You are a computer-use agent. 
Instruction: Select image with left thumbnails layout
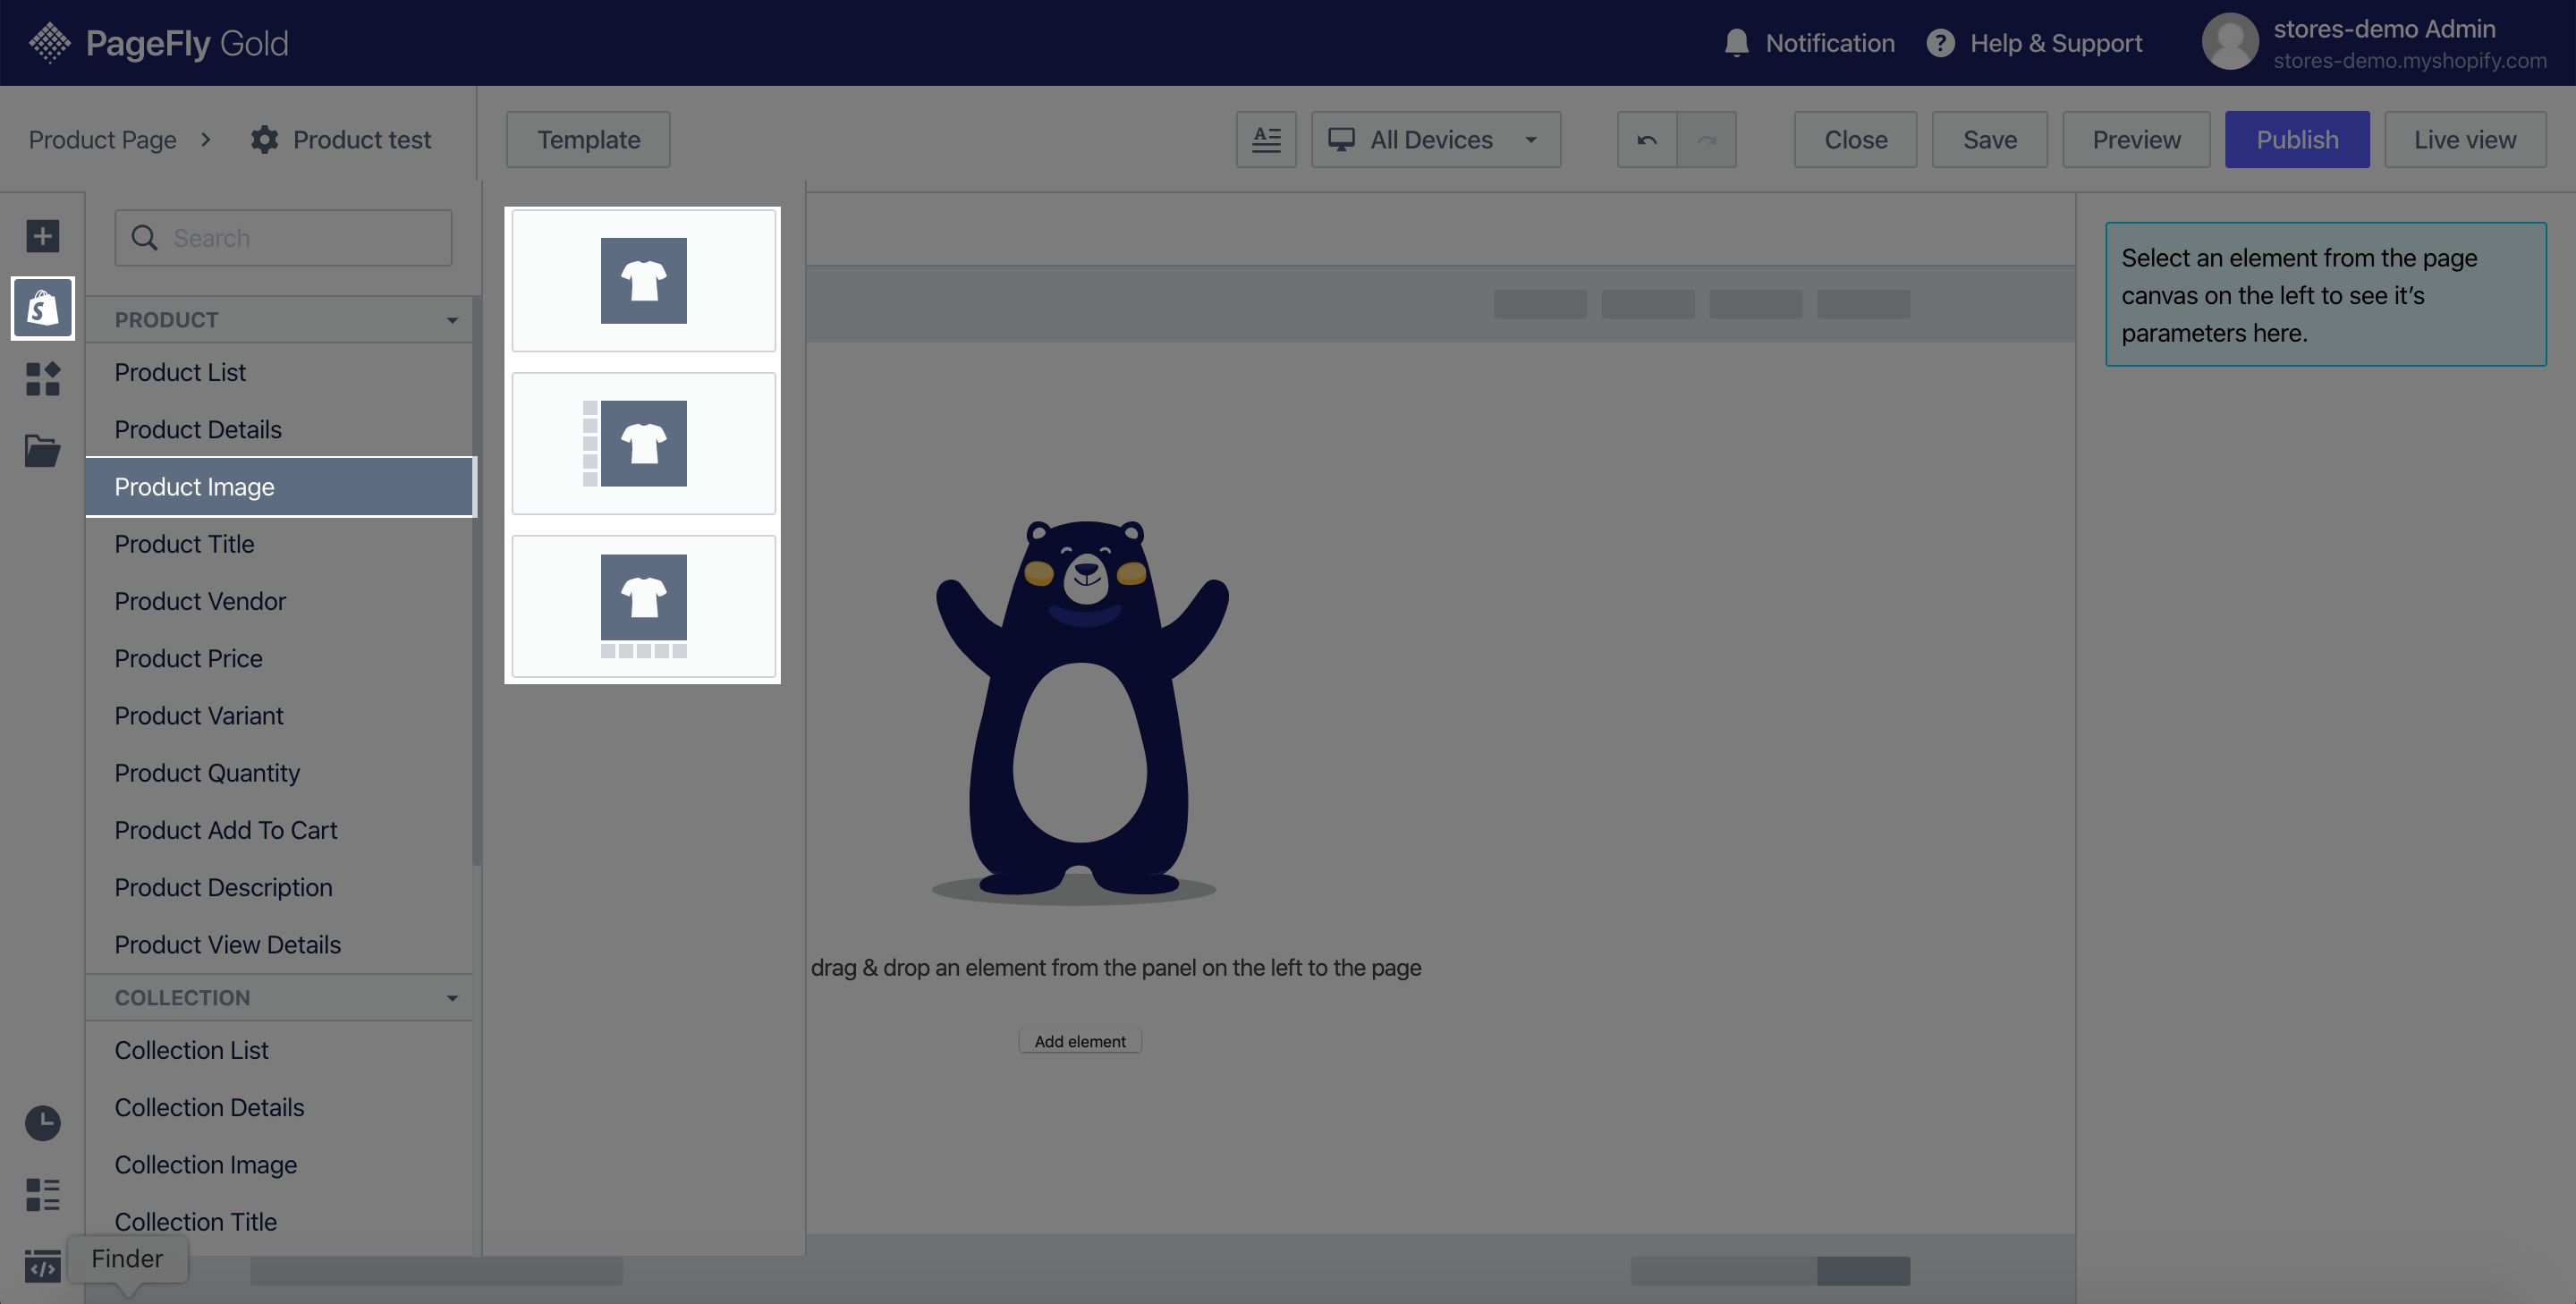coord(644,443)
